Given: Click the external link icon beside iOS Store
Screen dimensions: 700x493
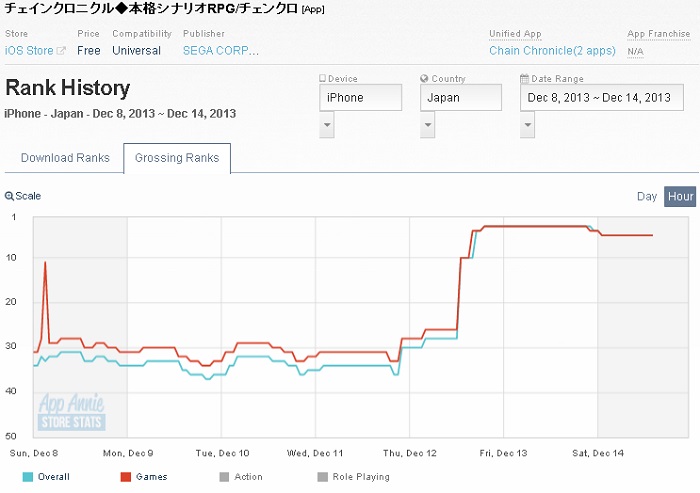Looking at the screenshot, I should (61, 51).
